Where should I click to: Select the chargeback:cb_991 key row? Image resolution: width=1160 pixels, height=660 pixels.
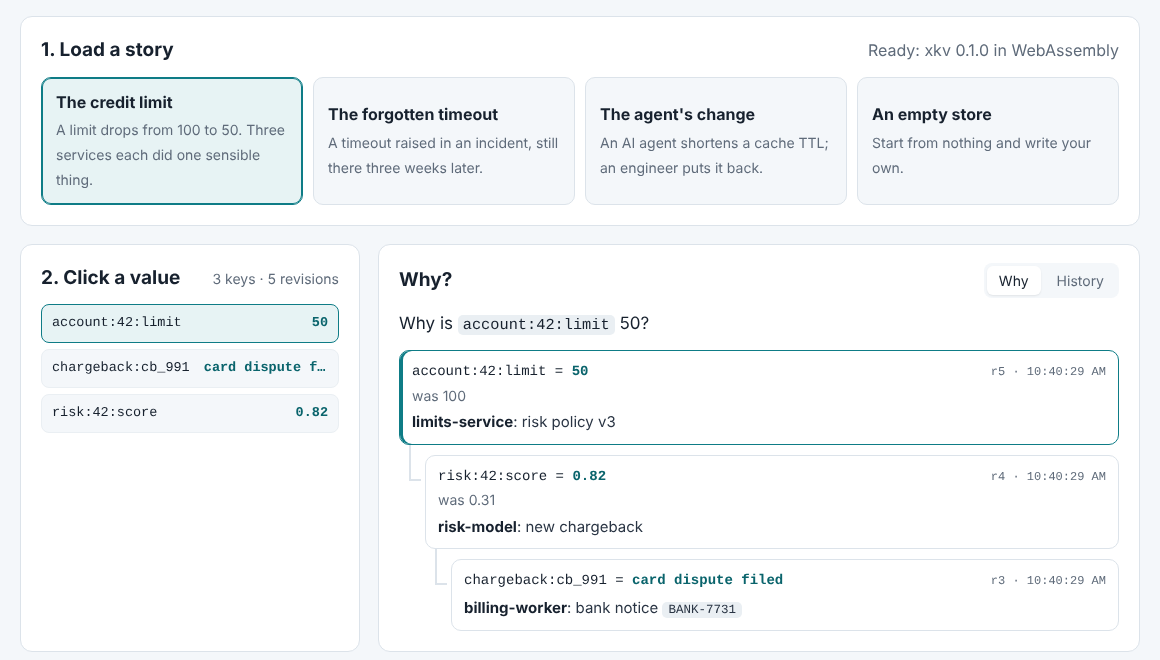190,368
